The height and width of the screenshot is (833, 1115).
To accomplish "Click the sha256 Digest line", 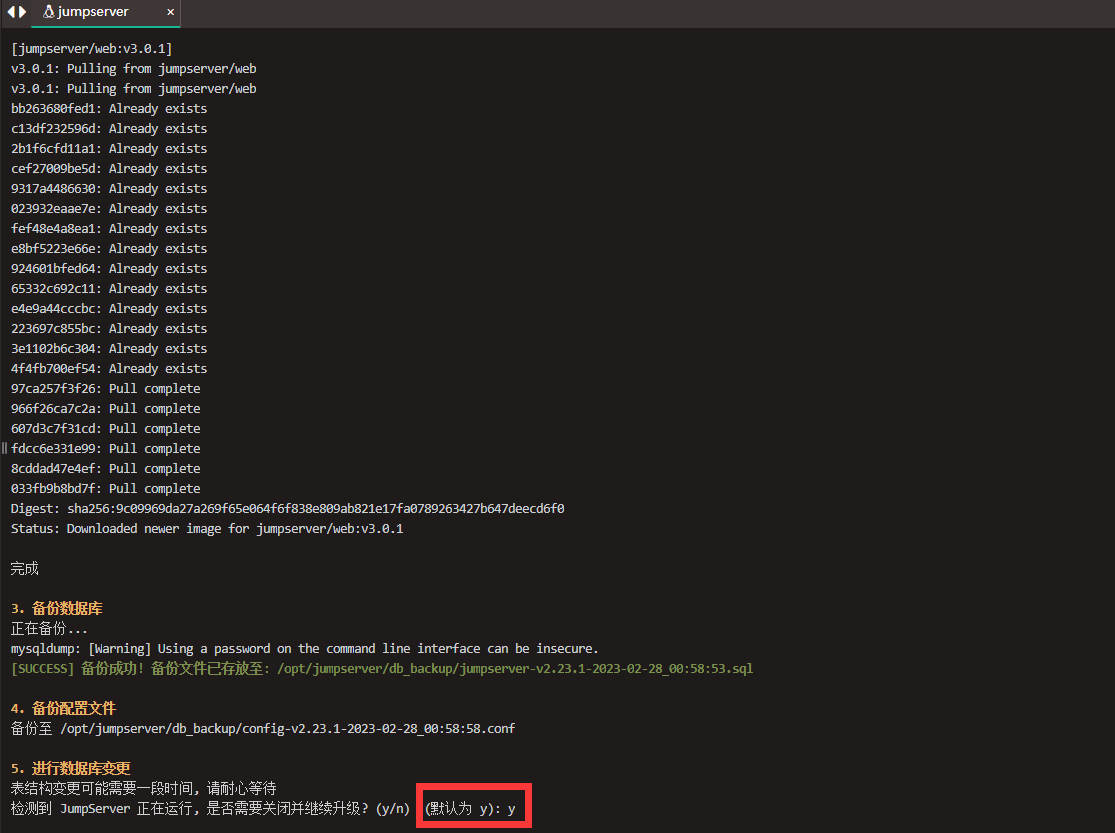I will 287,508.
